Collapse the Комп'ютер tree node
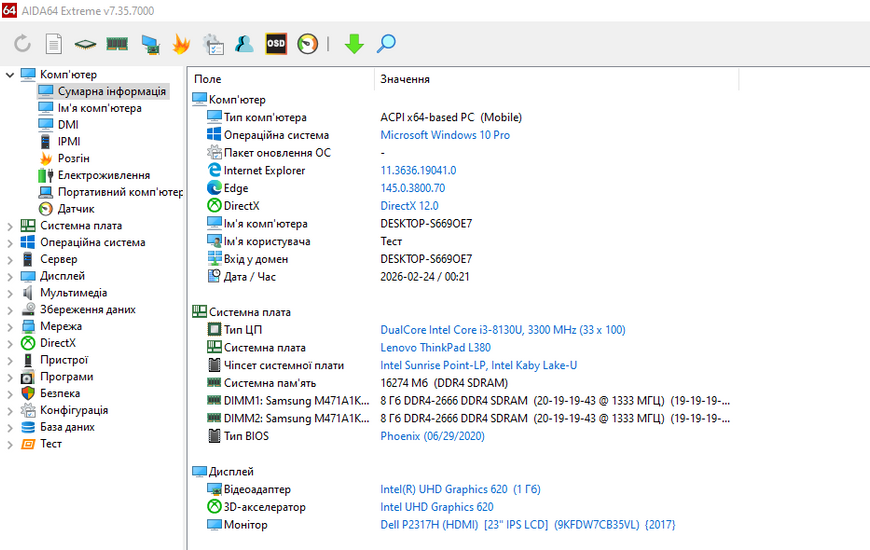 click(9, 74)
